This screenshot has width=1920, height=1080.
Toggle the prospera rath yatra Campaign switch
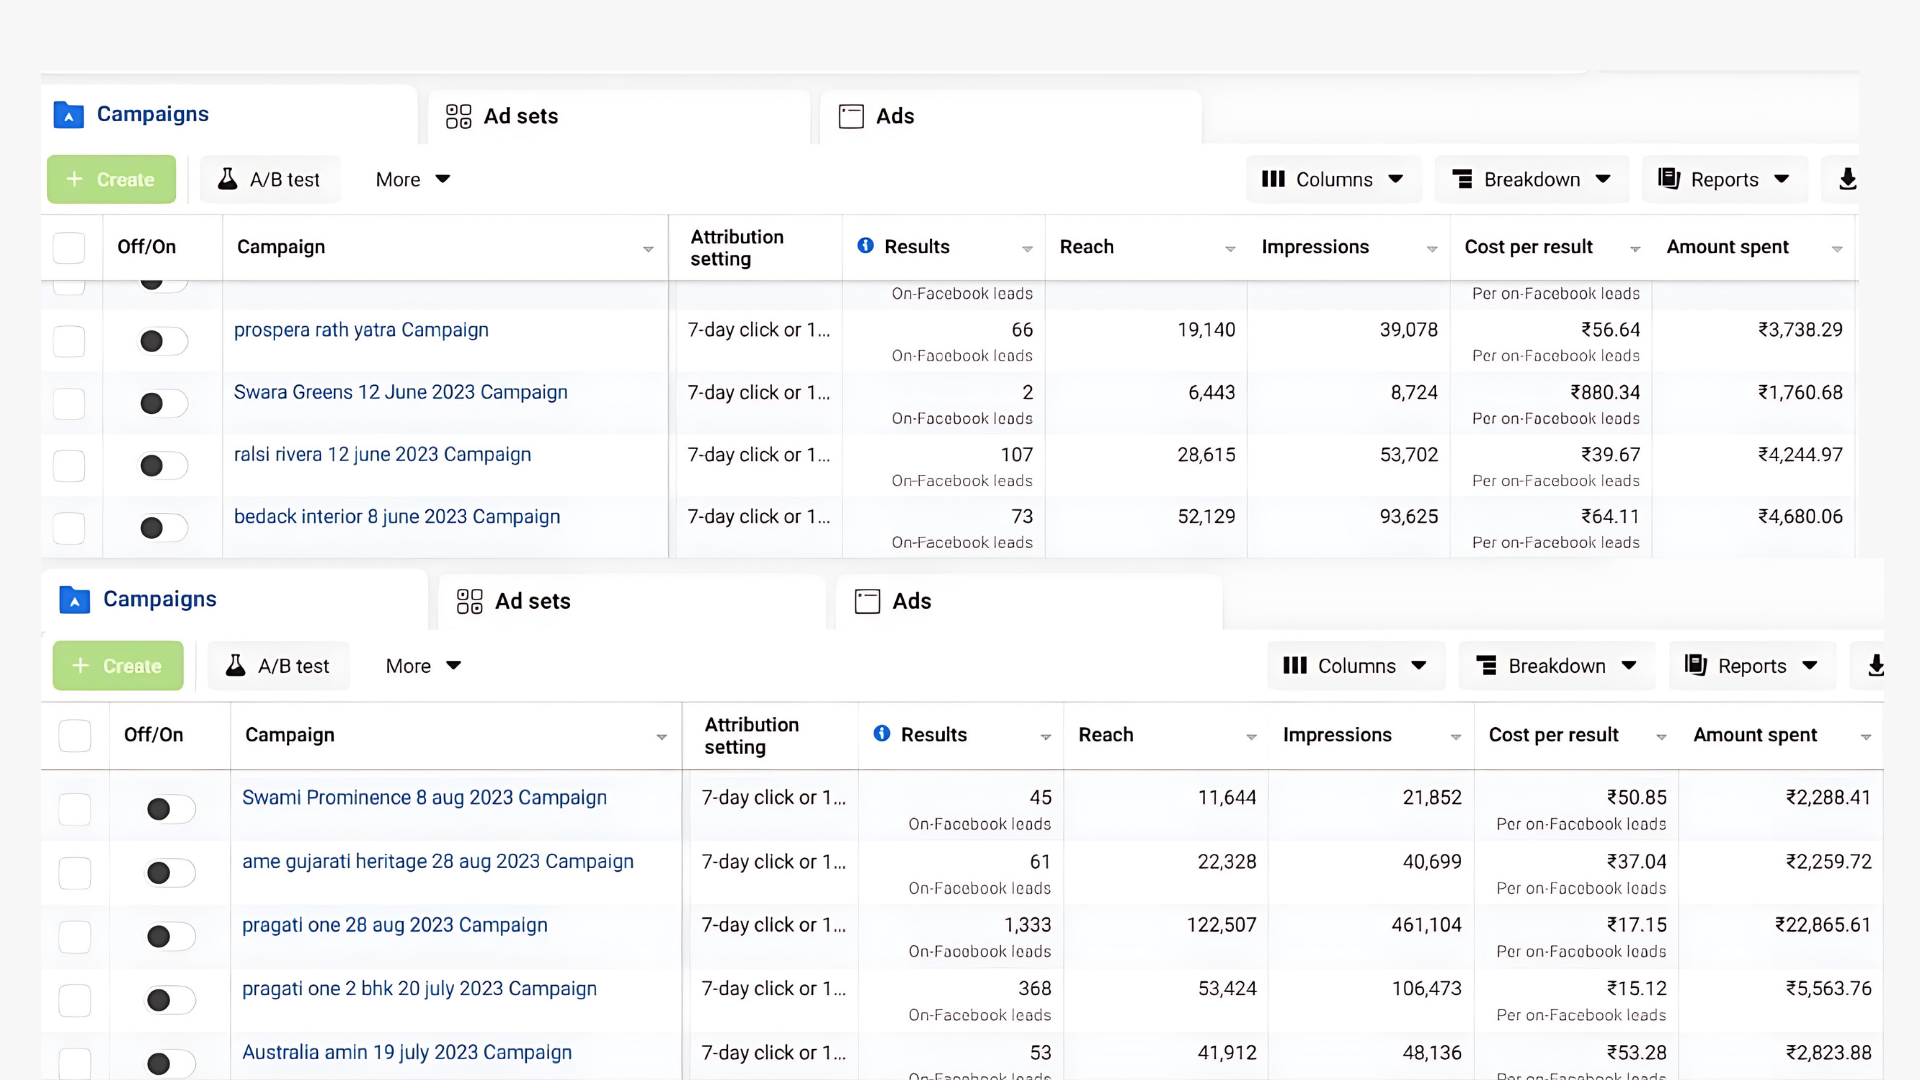(x=163, y=341)
